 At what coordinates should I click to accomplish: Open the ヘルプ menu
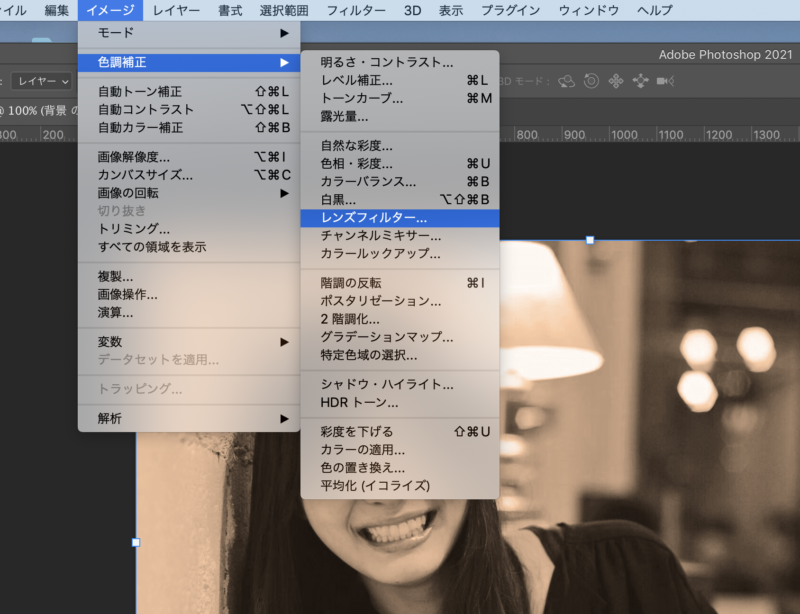pyautogui.click(x=654, y=10)
